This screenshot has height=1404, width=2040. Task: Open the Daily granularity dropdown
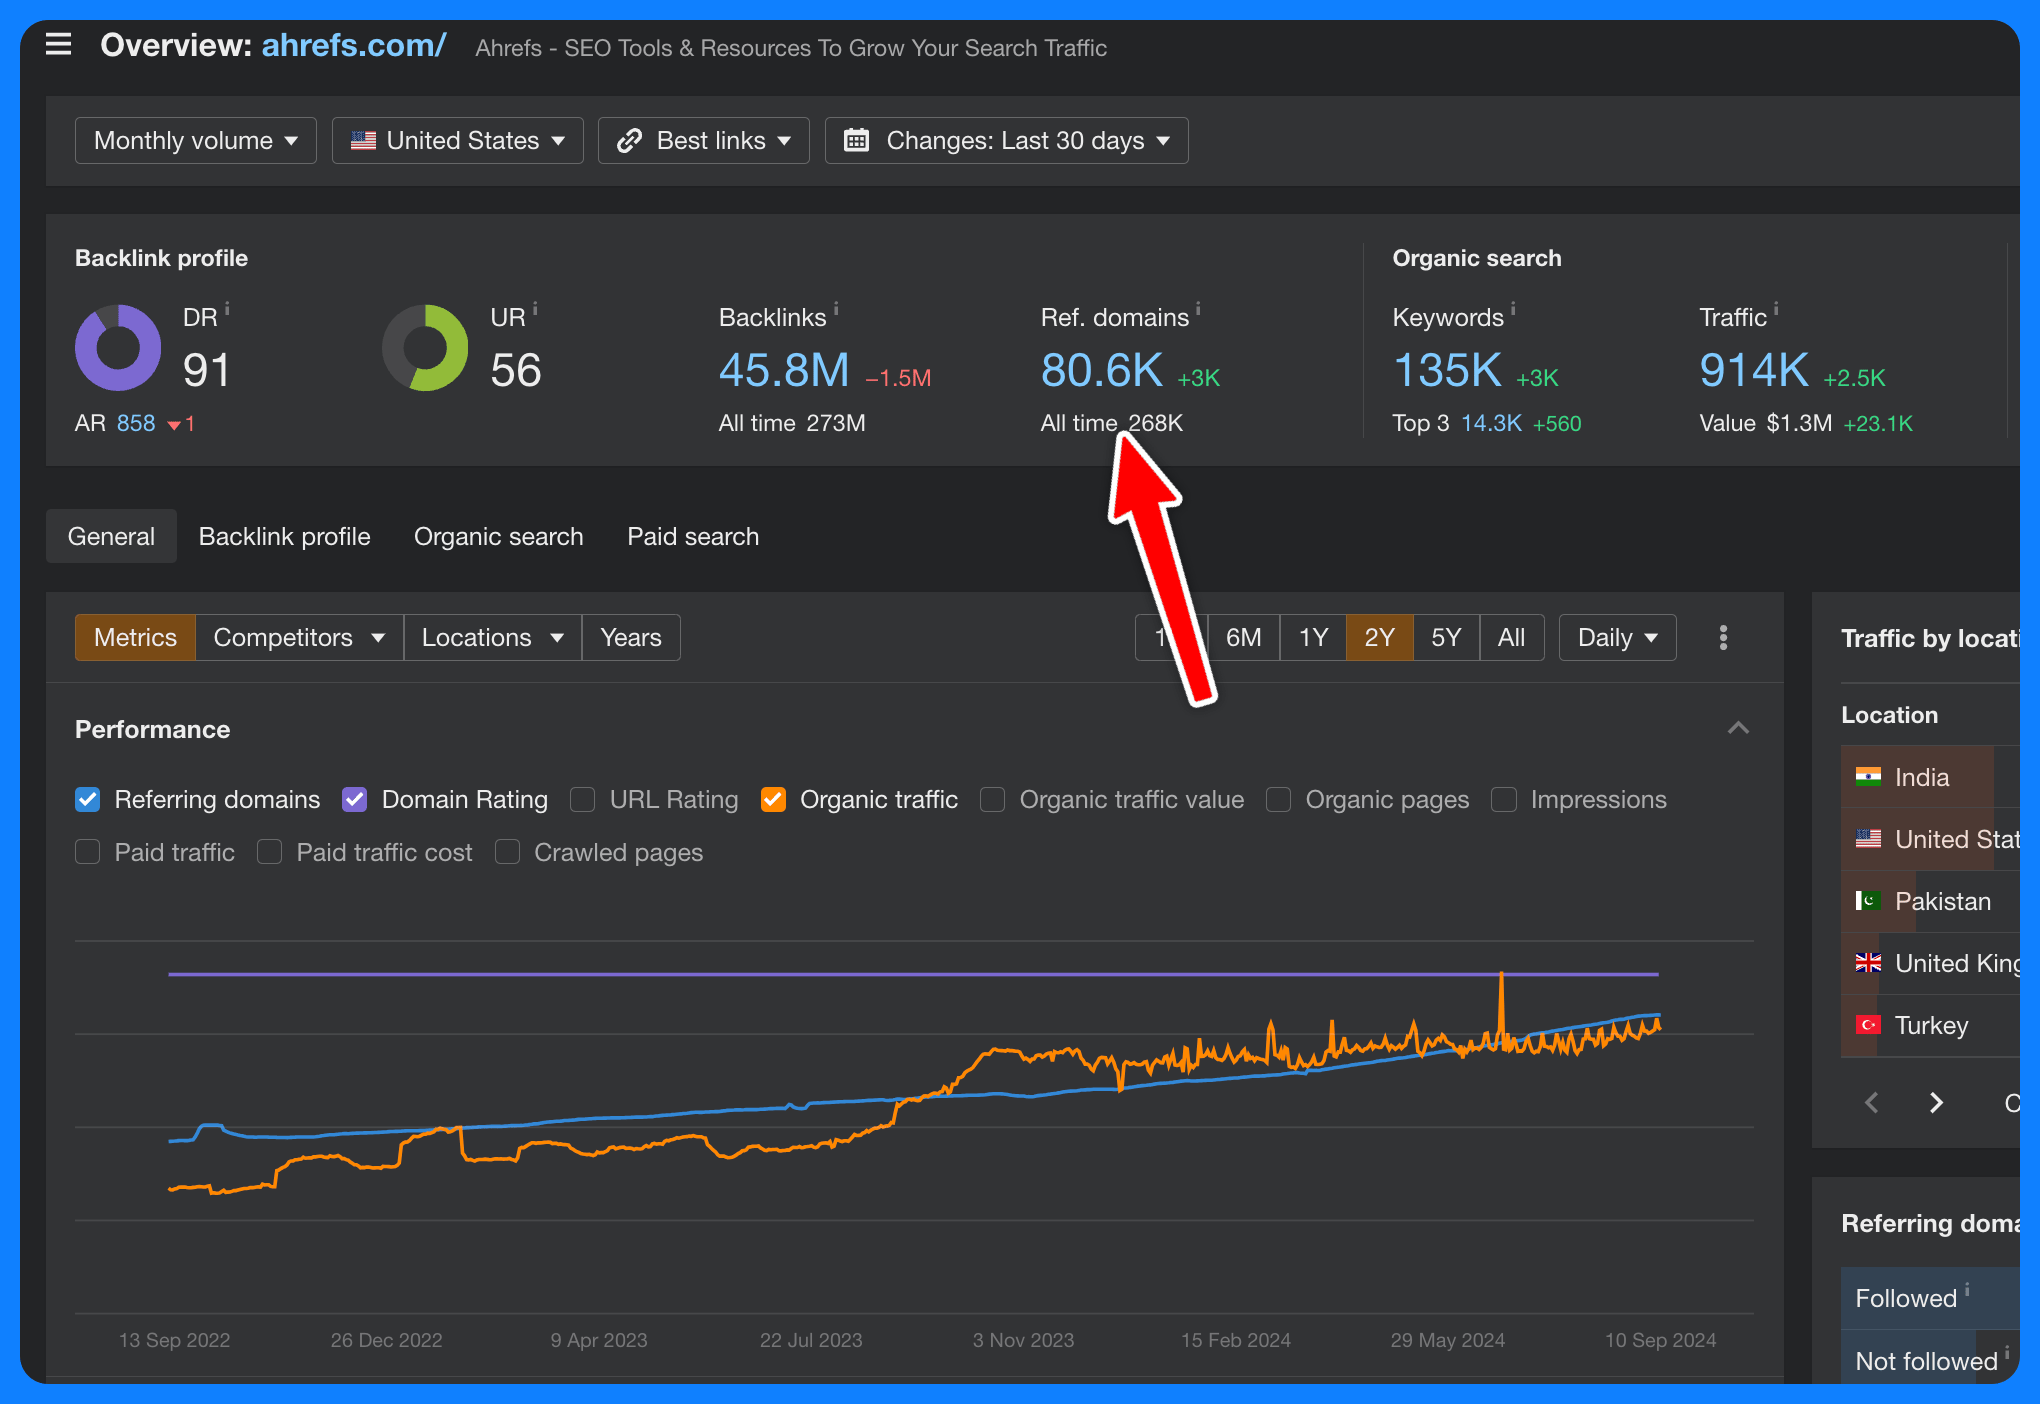click(x=1618, y=638)
